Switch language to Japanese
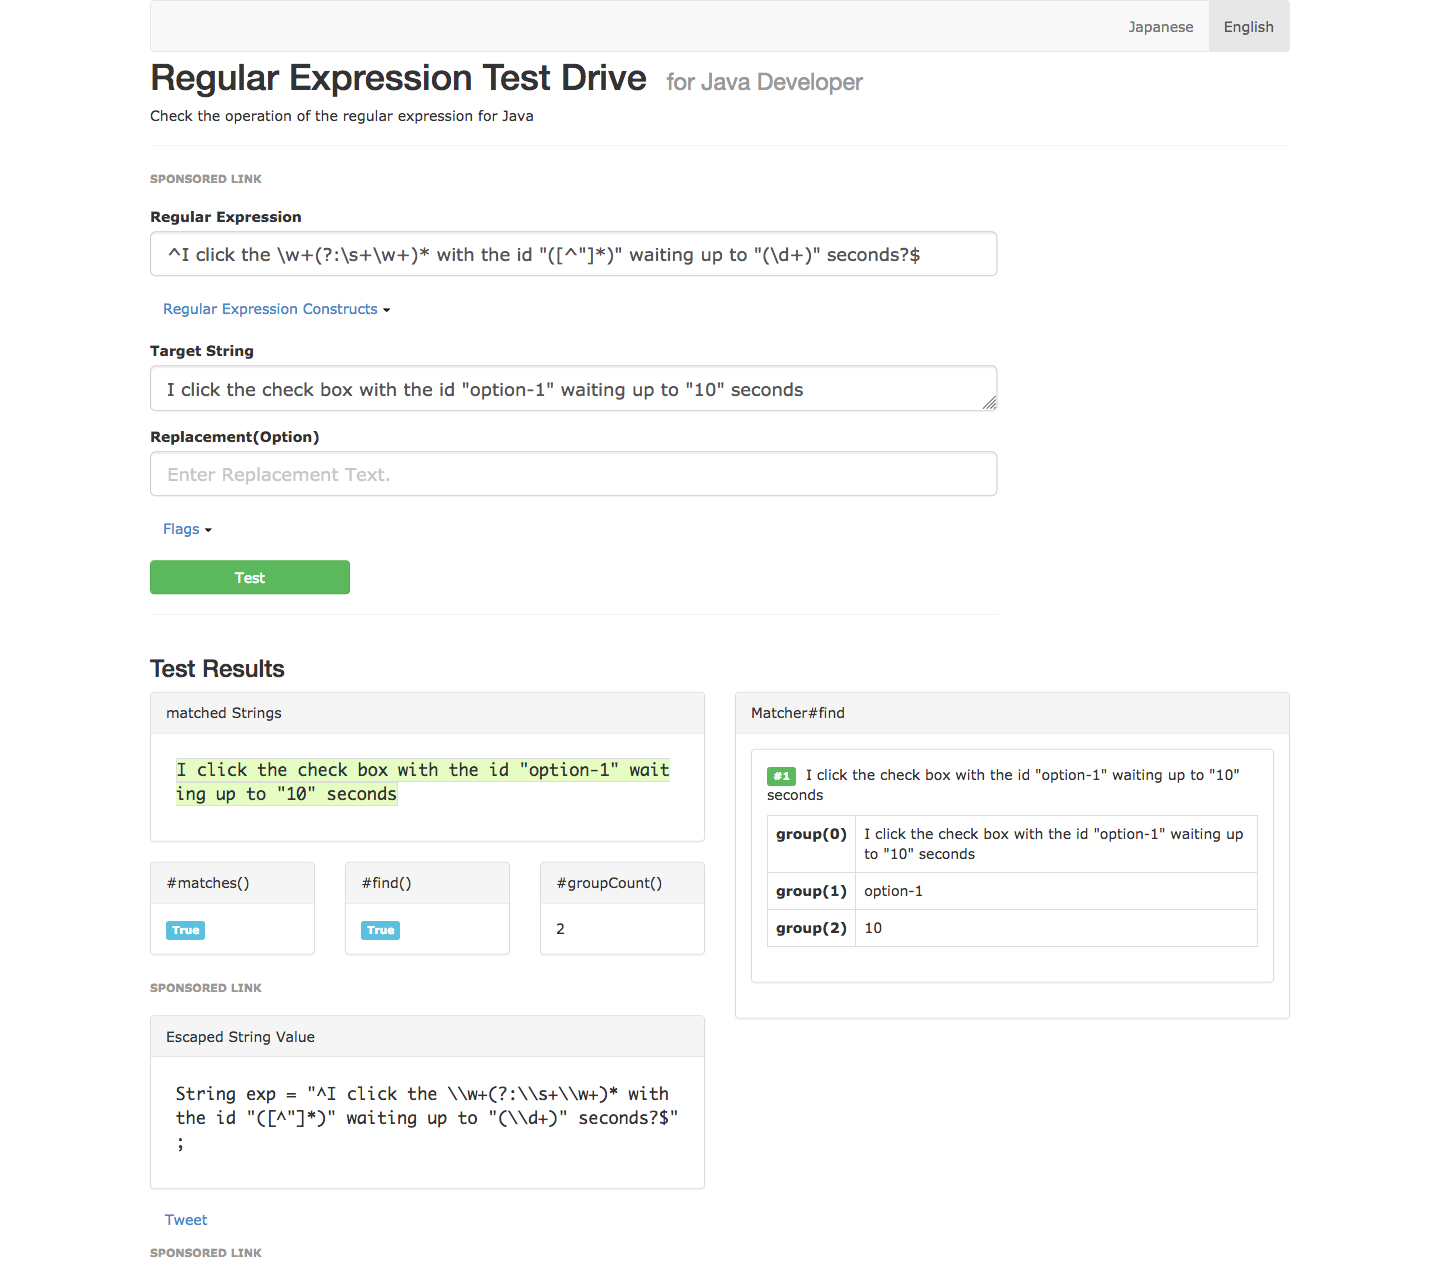 pyautogui.click(x=1160, y=27)
